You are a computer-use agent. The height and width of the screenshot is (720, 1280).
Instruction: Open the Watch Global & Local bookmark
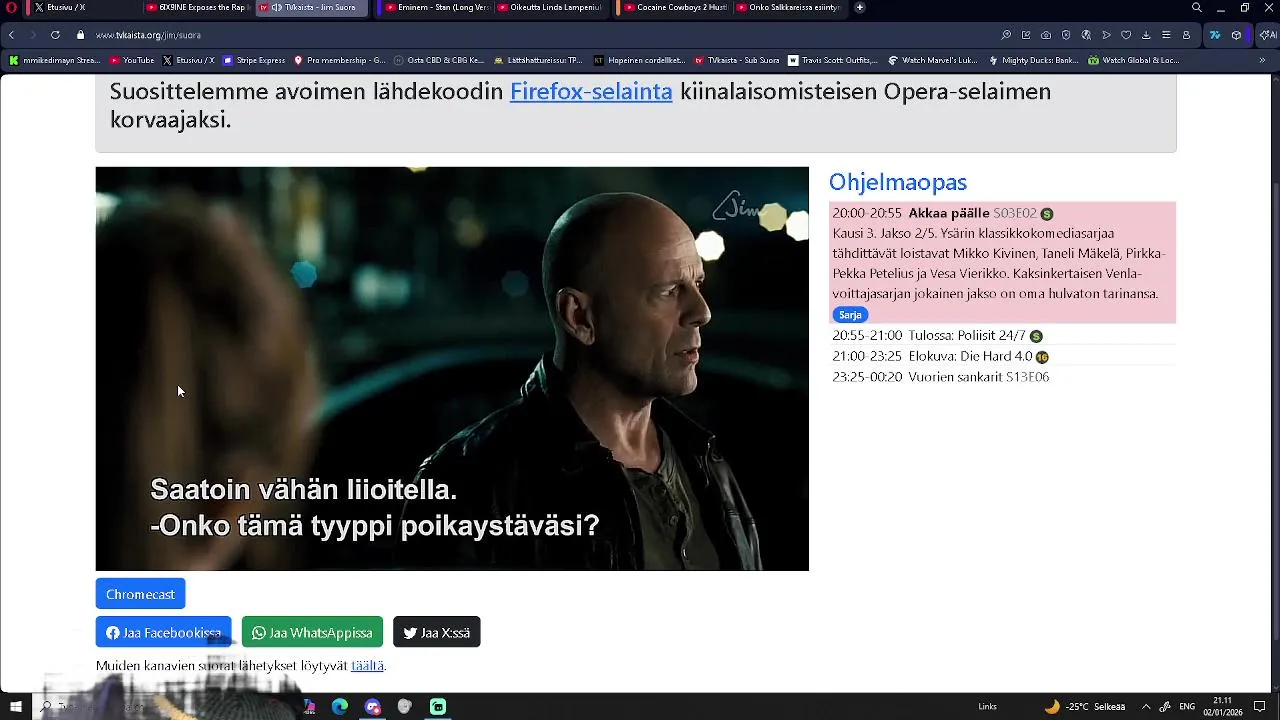pos(1134,60)
